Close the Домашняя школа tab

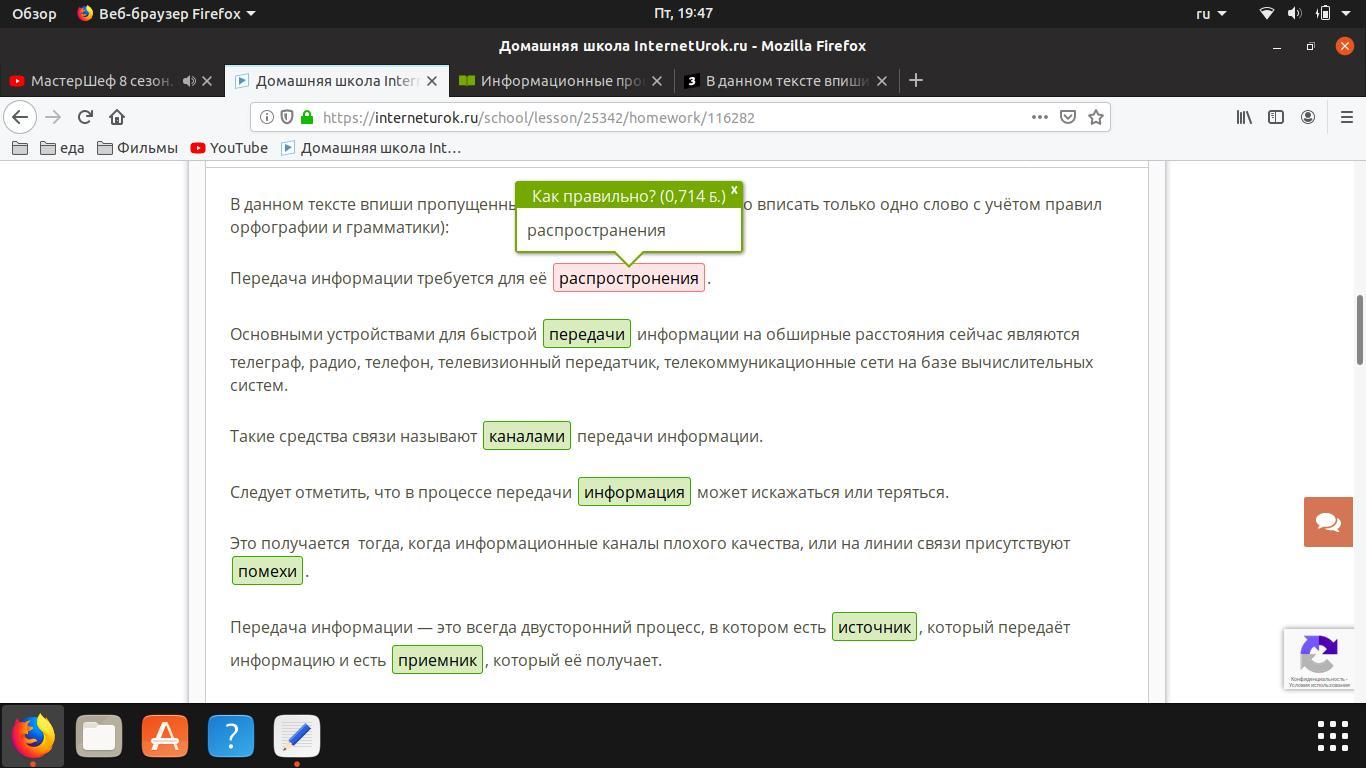coord(432,81)
